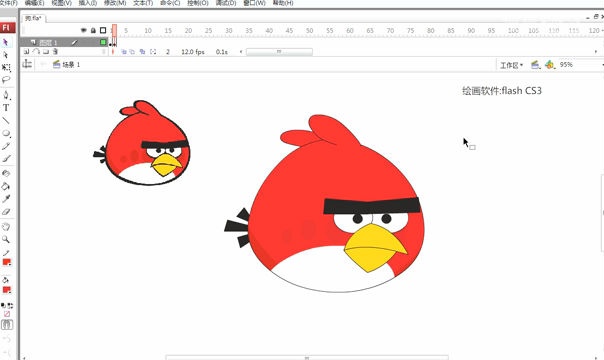Select the Text tool
The height and width of the screenshot is (360, 604).
click(6, 108)
